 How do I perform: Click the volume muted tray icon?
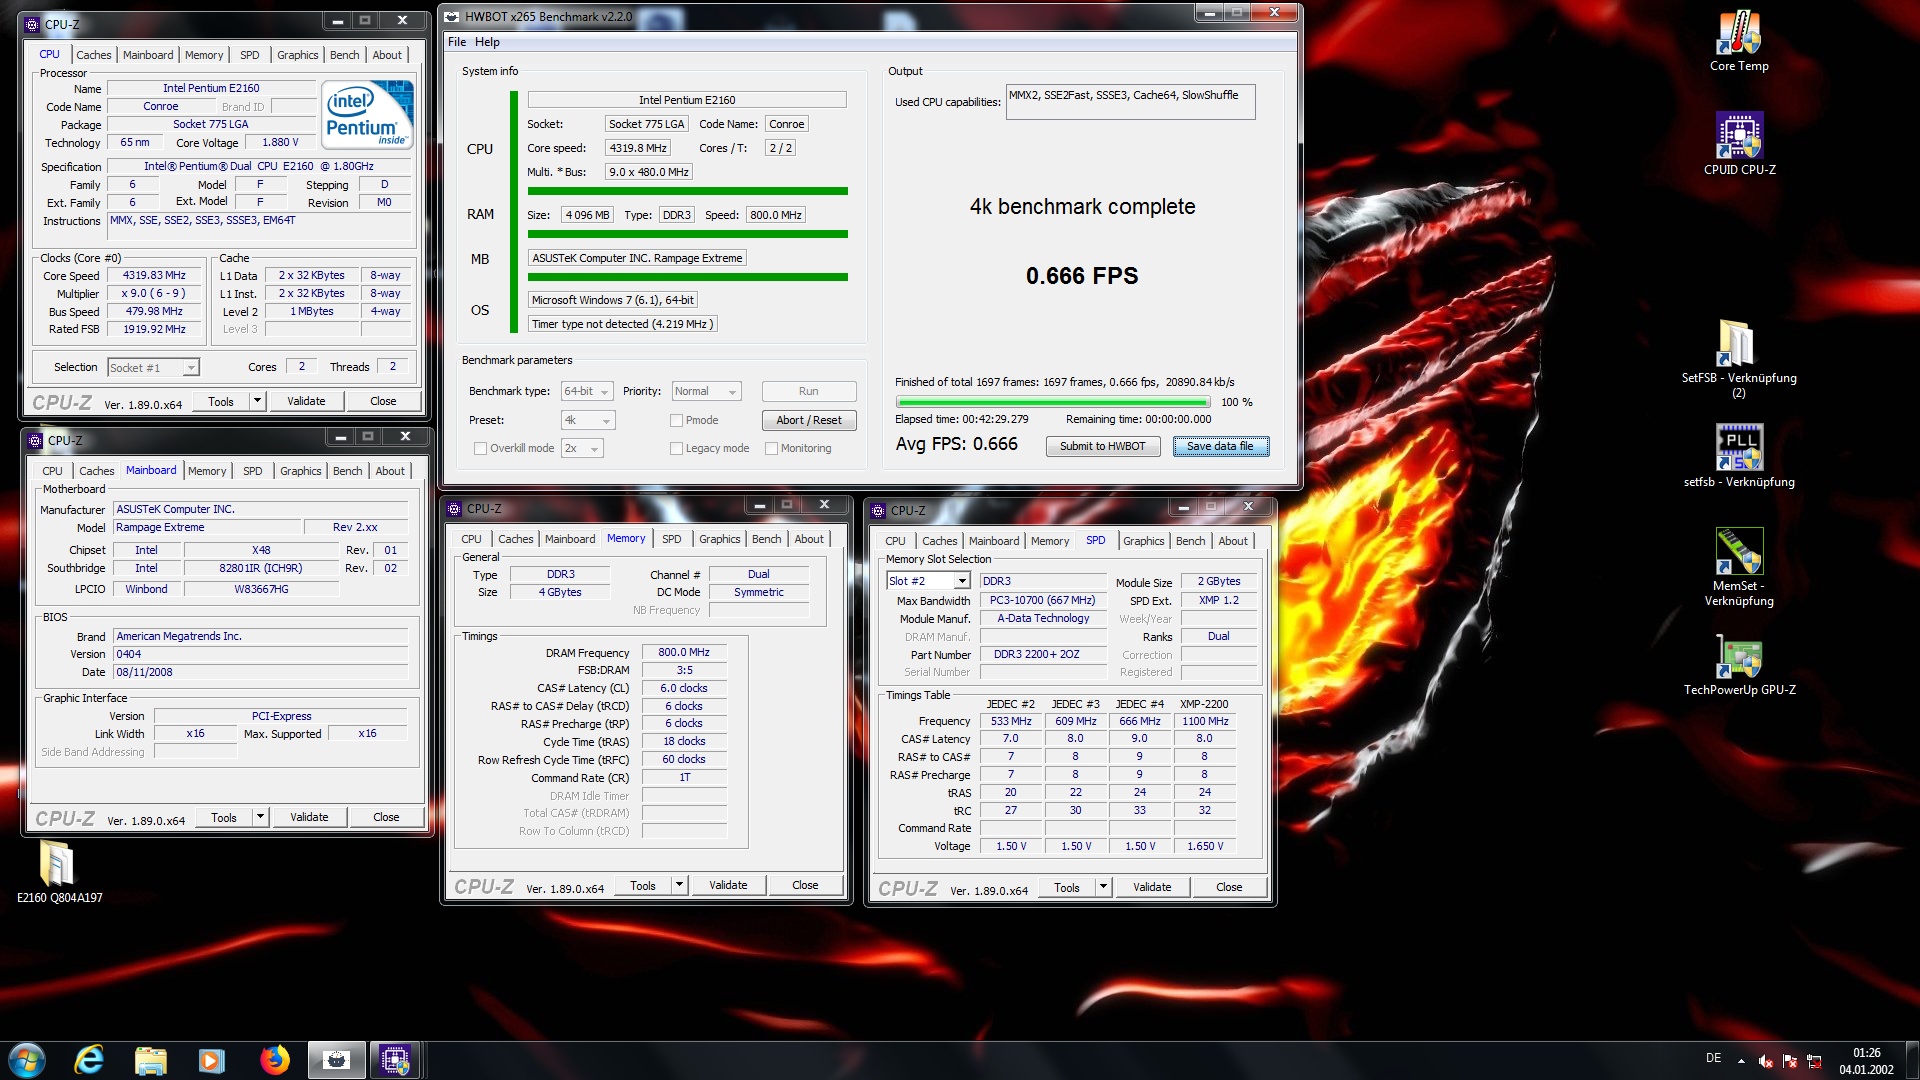point(1766,1061)
